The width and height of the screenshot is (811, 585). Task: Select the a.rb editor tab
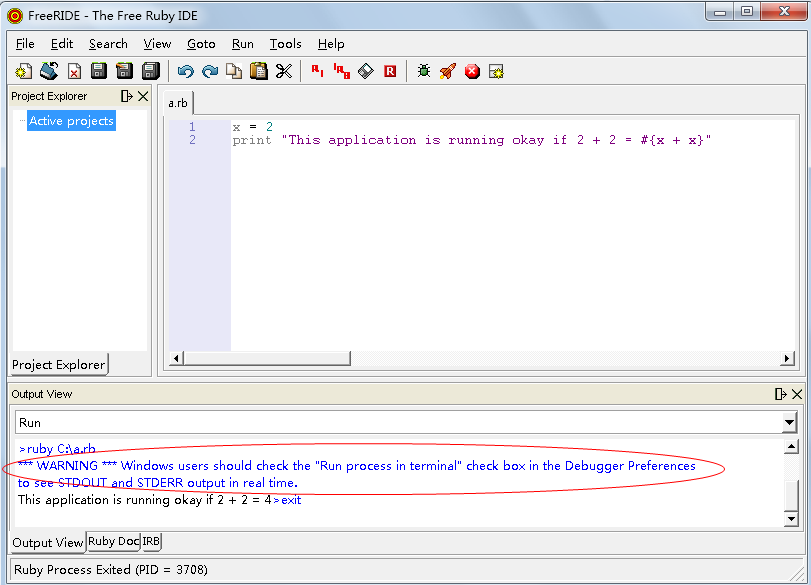(x=178, y=103)
